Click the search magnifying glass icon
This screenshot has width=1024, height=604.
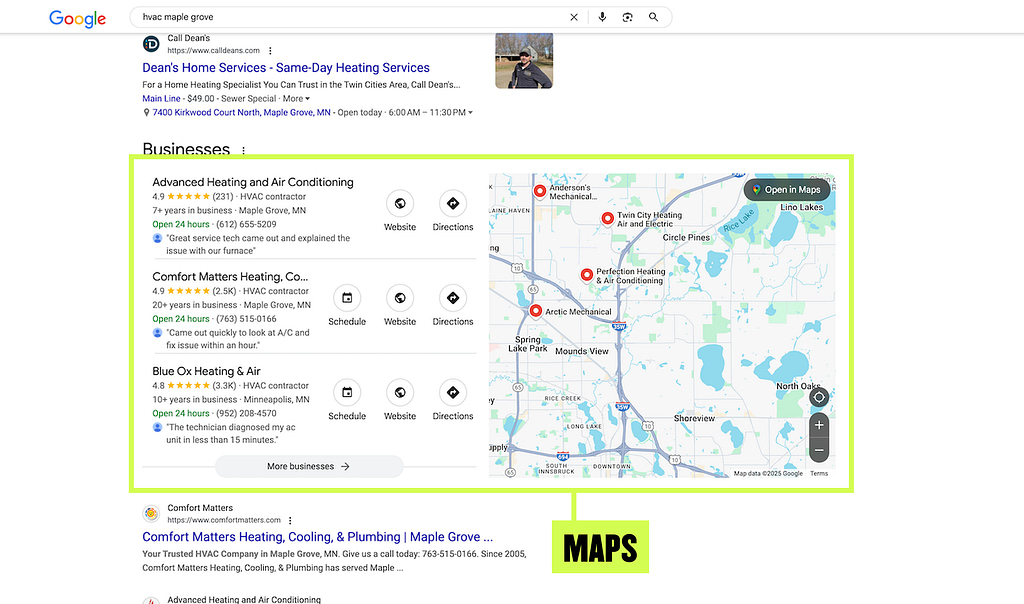[652, 17]
